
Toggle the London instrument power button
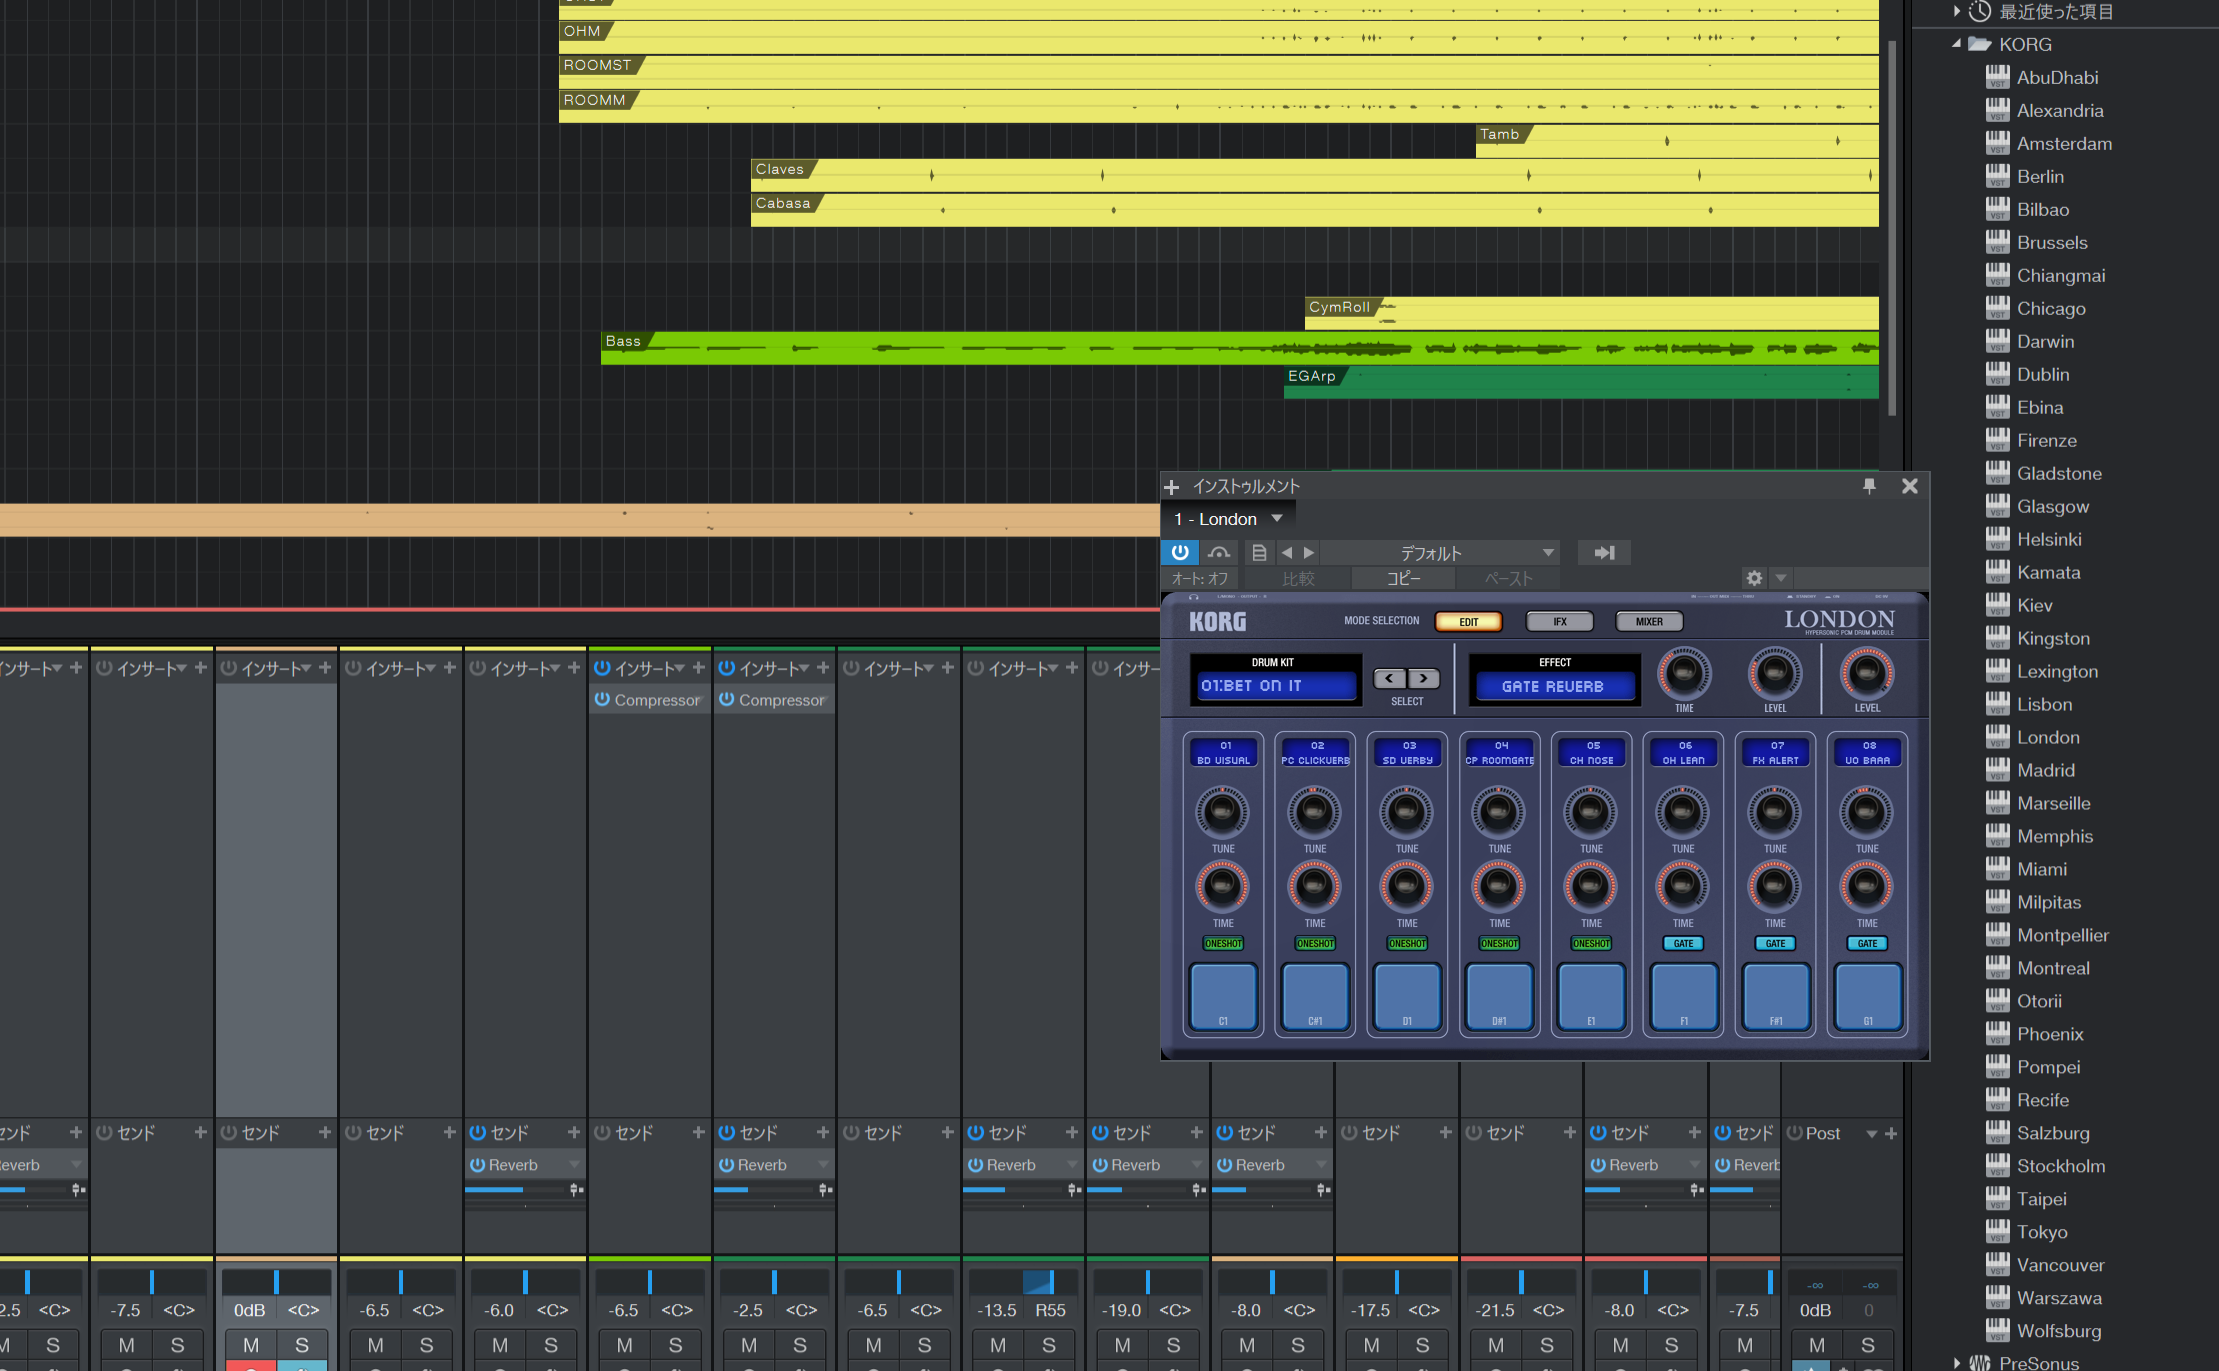(x=1180, y=552)
